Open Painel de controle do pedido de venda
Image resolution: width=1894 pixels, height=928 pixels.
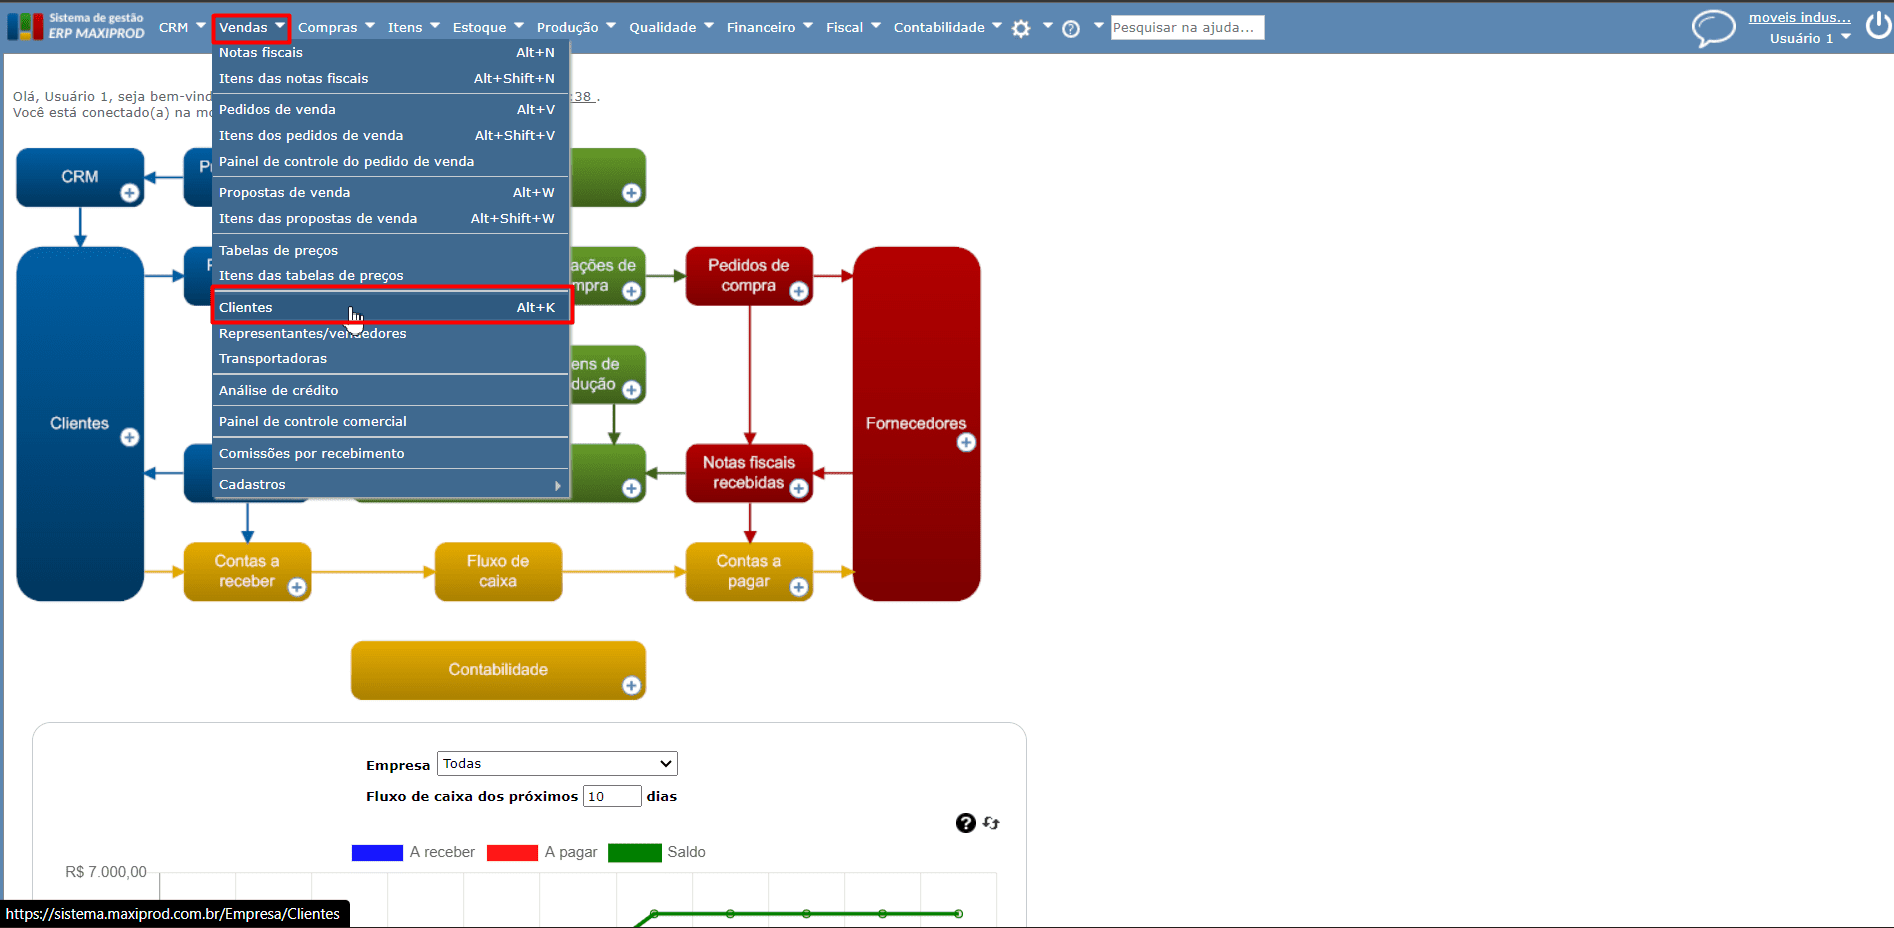391,161
